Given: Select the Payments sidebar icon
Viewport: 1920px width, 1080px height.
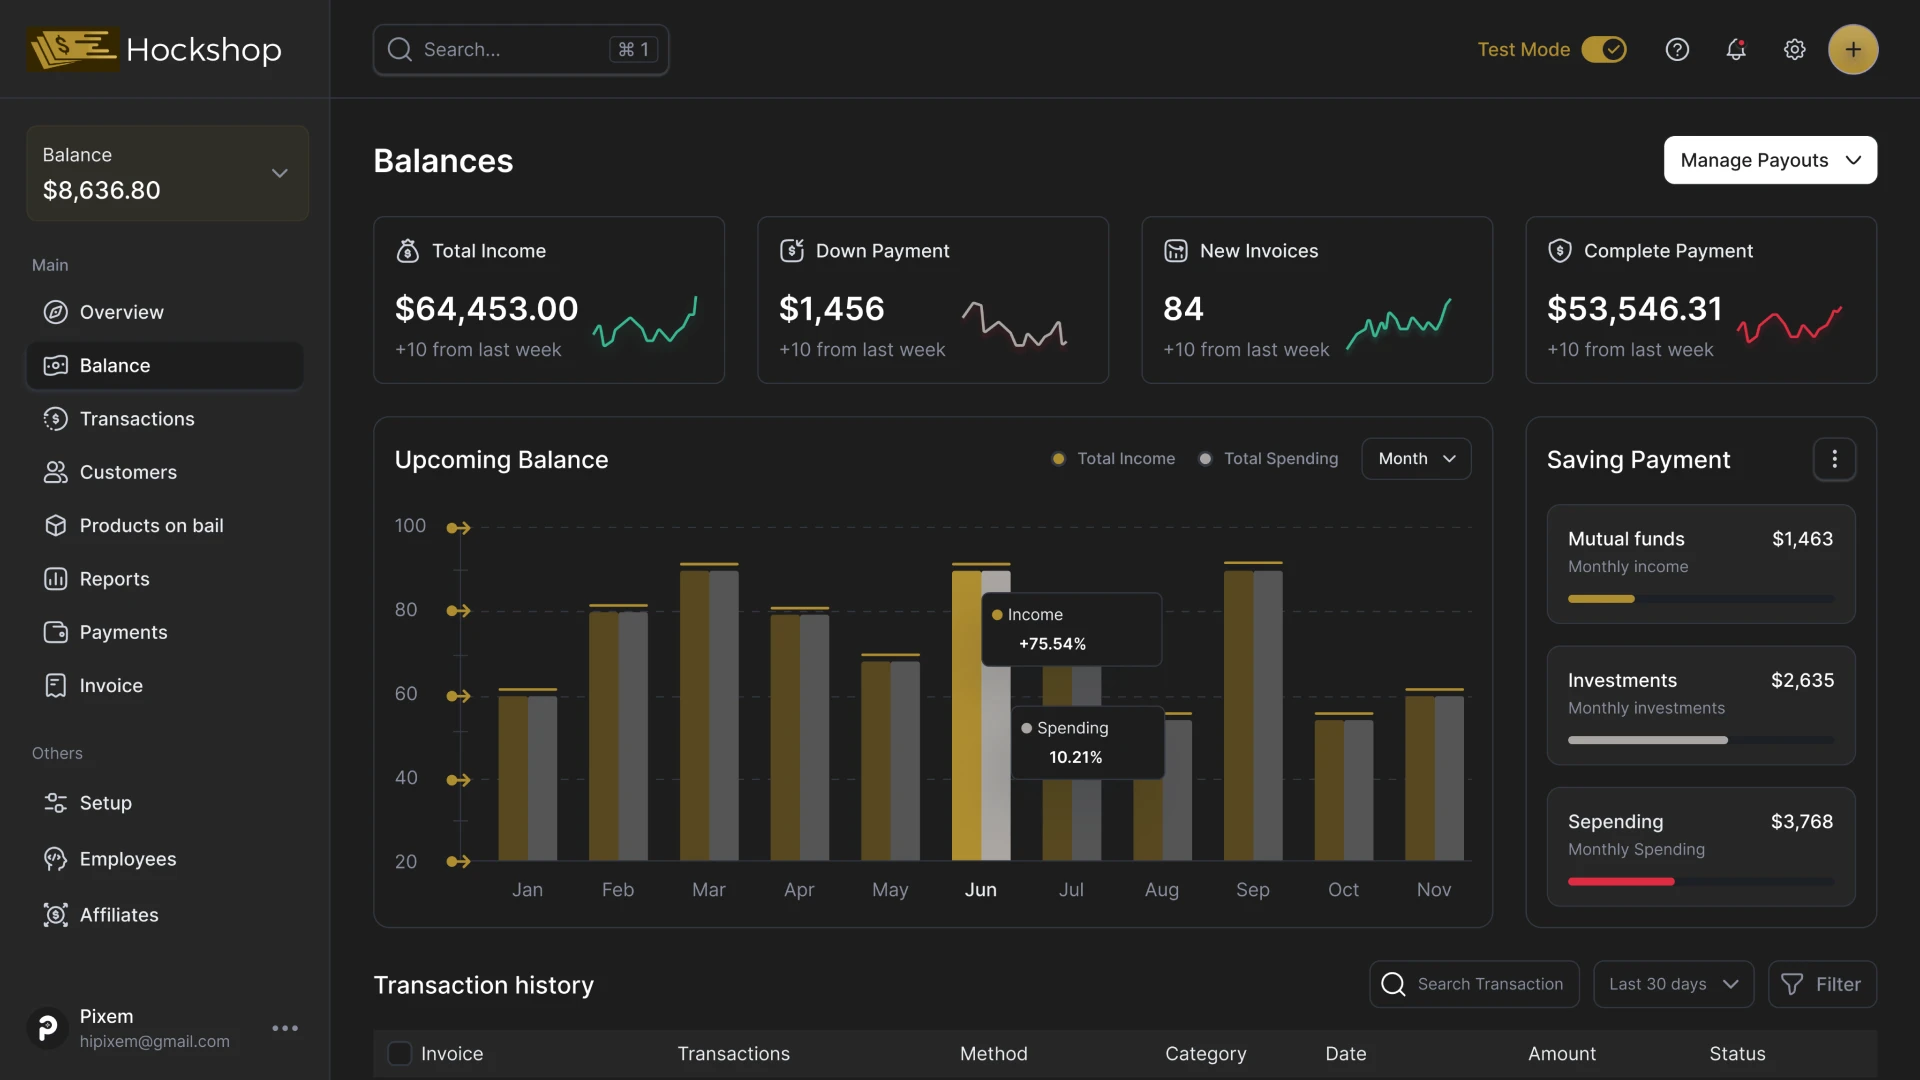Looking at the screenshot, I should pyautogui.click(x=56, y=632).
